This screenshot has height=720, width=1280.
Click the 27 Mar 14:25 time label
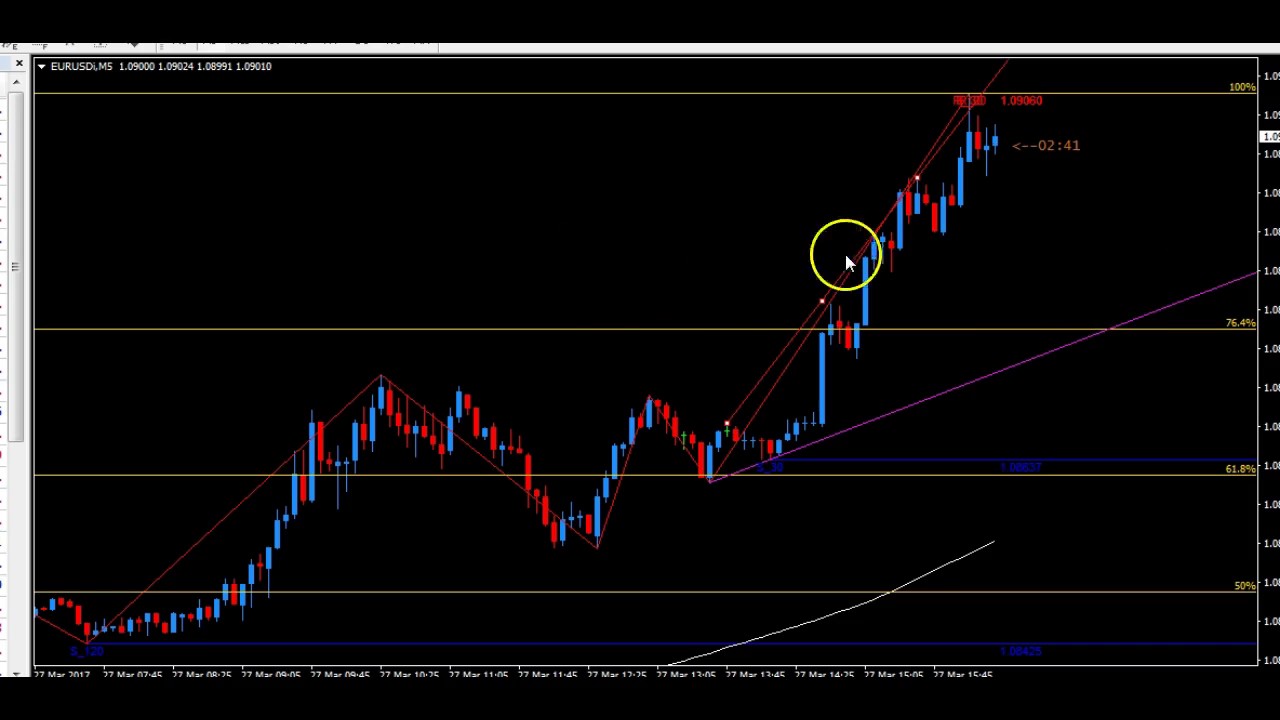[x=824, y=675]
